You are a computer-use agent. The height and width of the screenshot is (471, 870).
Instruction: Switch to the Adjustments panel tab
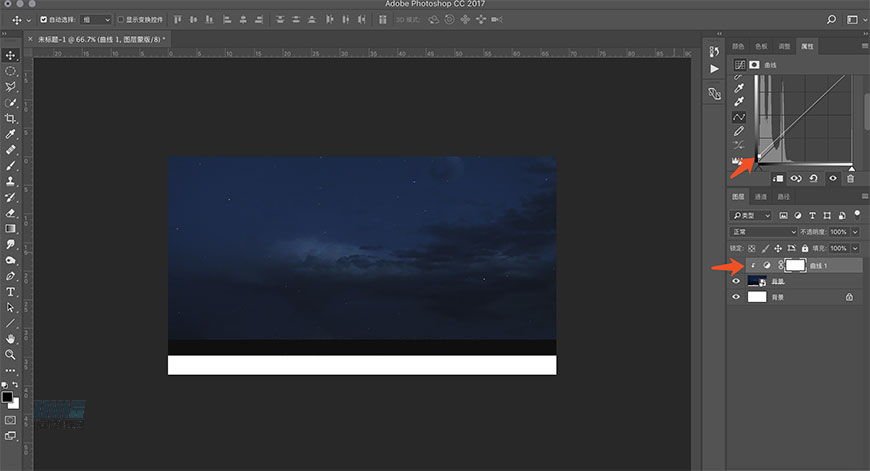tap(784, 47)
